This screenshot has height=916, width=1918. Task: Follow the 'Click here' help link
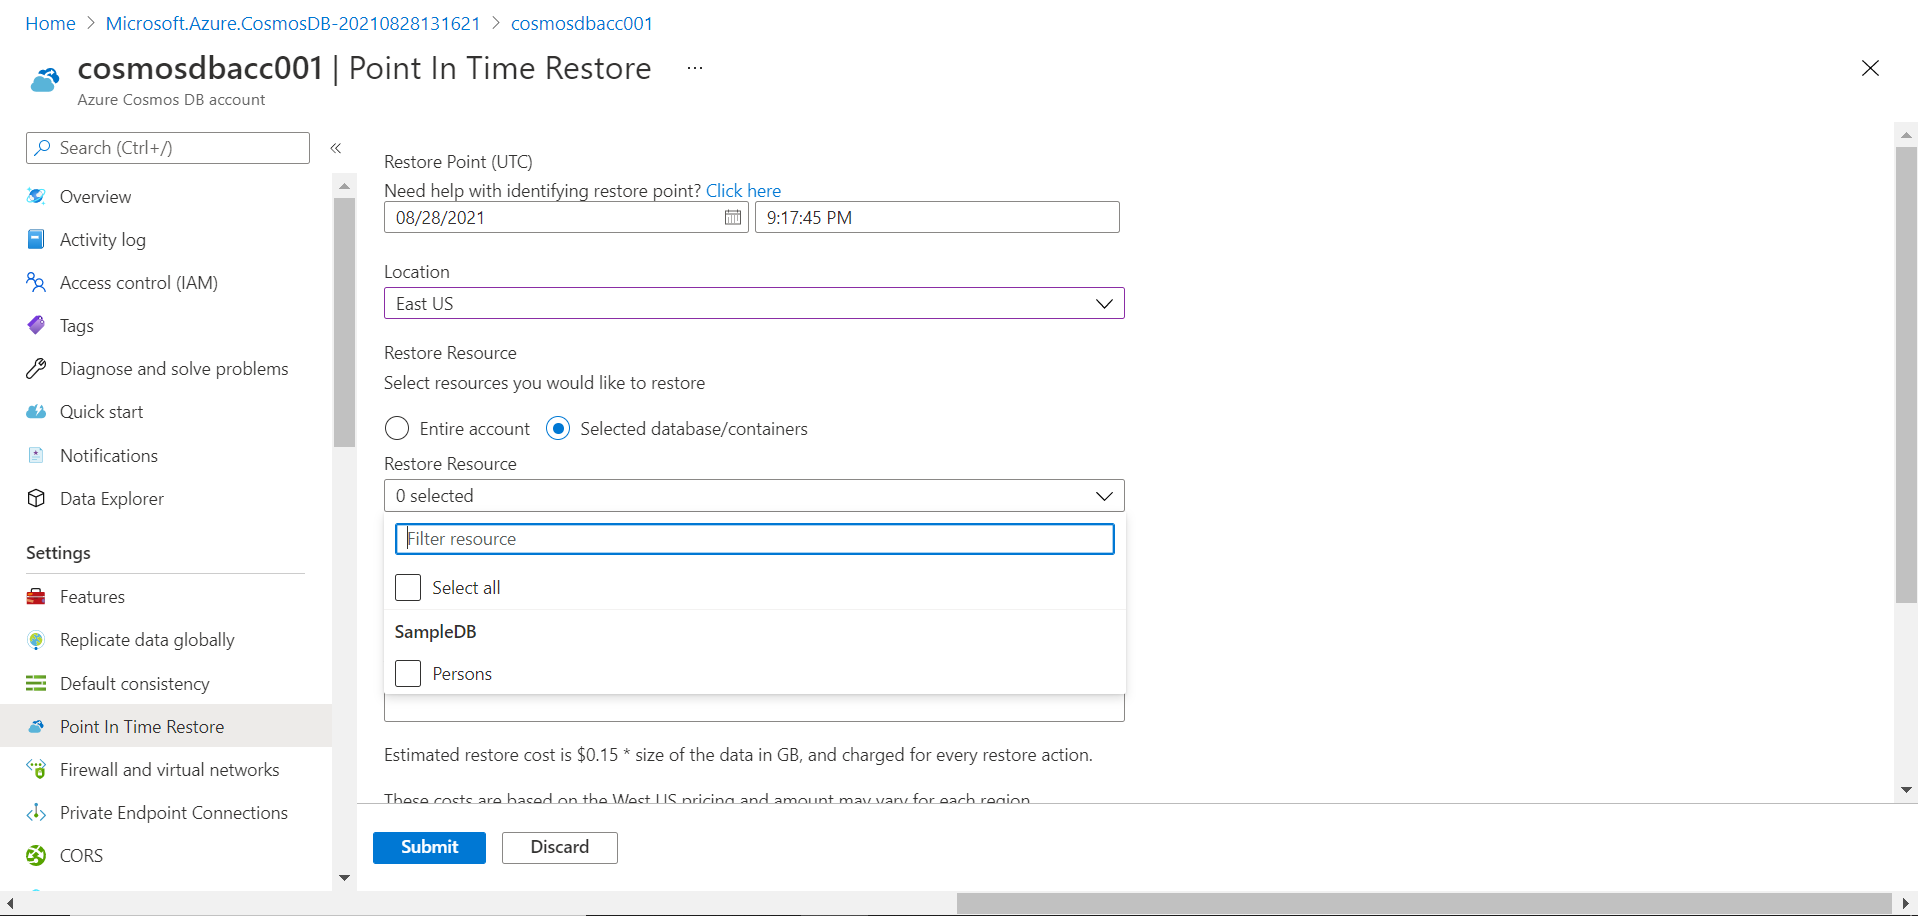743,190
